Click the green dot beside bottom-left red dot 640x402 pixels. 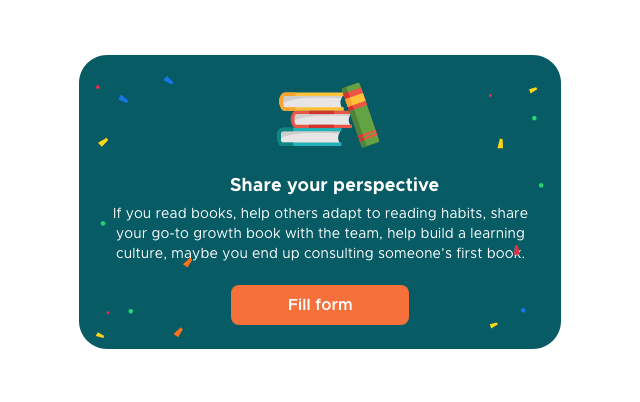point(131,311)
